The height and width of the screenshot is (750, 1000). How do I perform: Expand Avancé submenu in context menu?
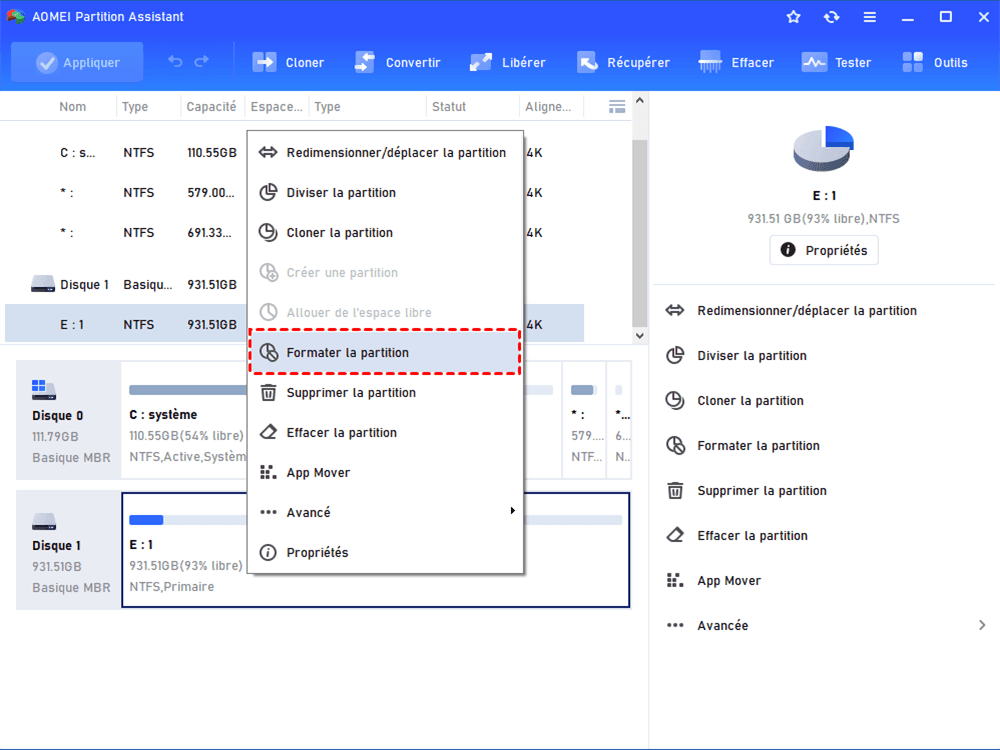click(385, 513)
